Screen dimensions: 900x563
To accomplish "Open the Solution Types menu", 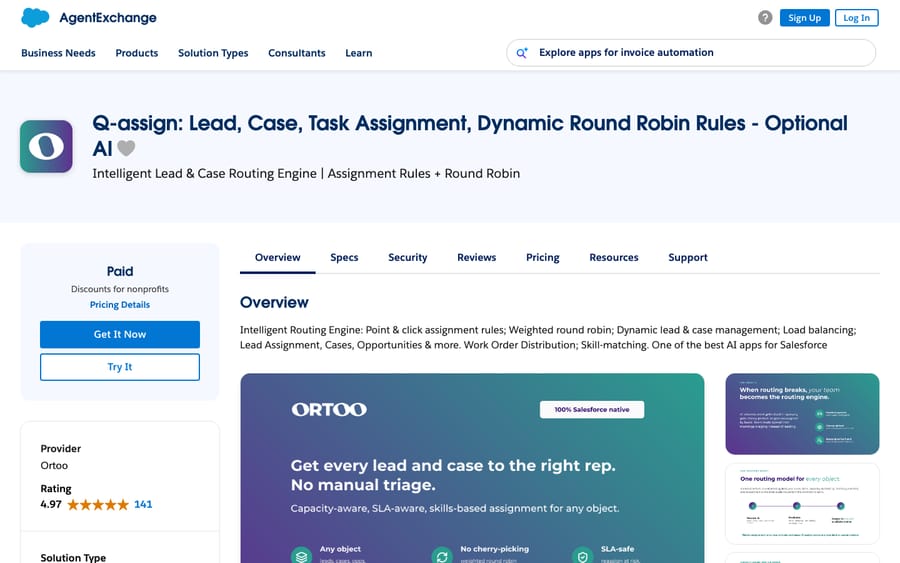I will pyautogui.click(x=213, y=53).
